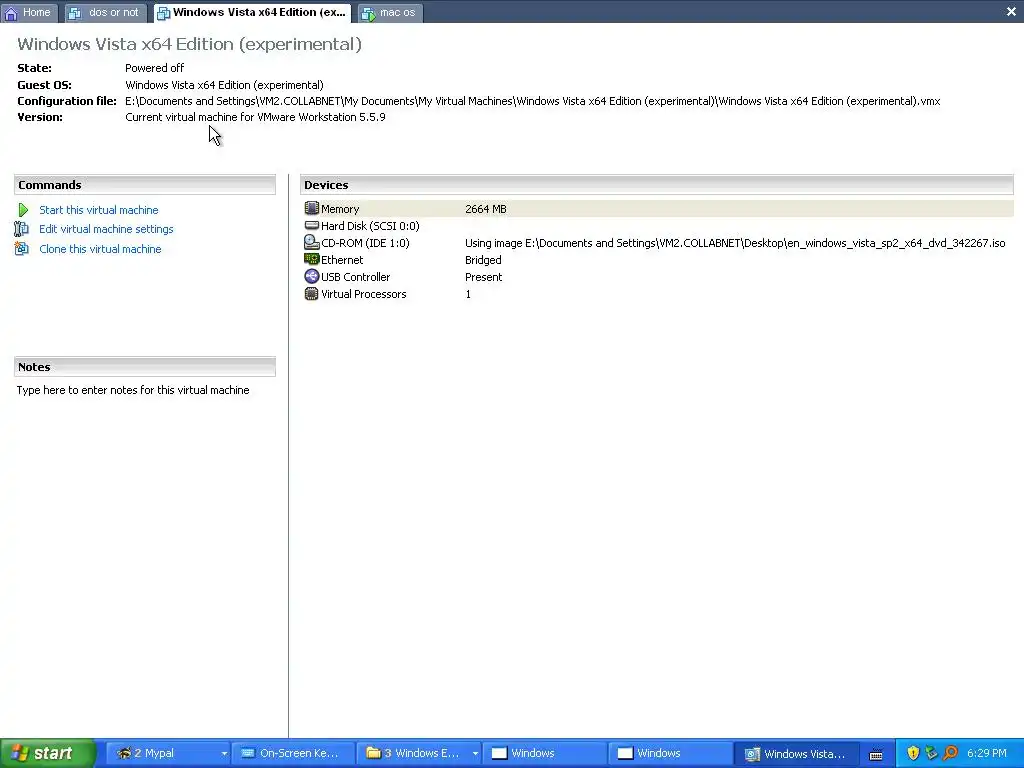1024x768 pixels.
Task: Select the Memory device label
Action: pos(340,209)
